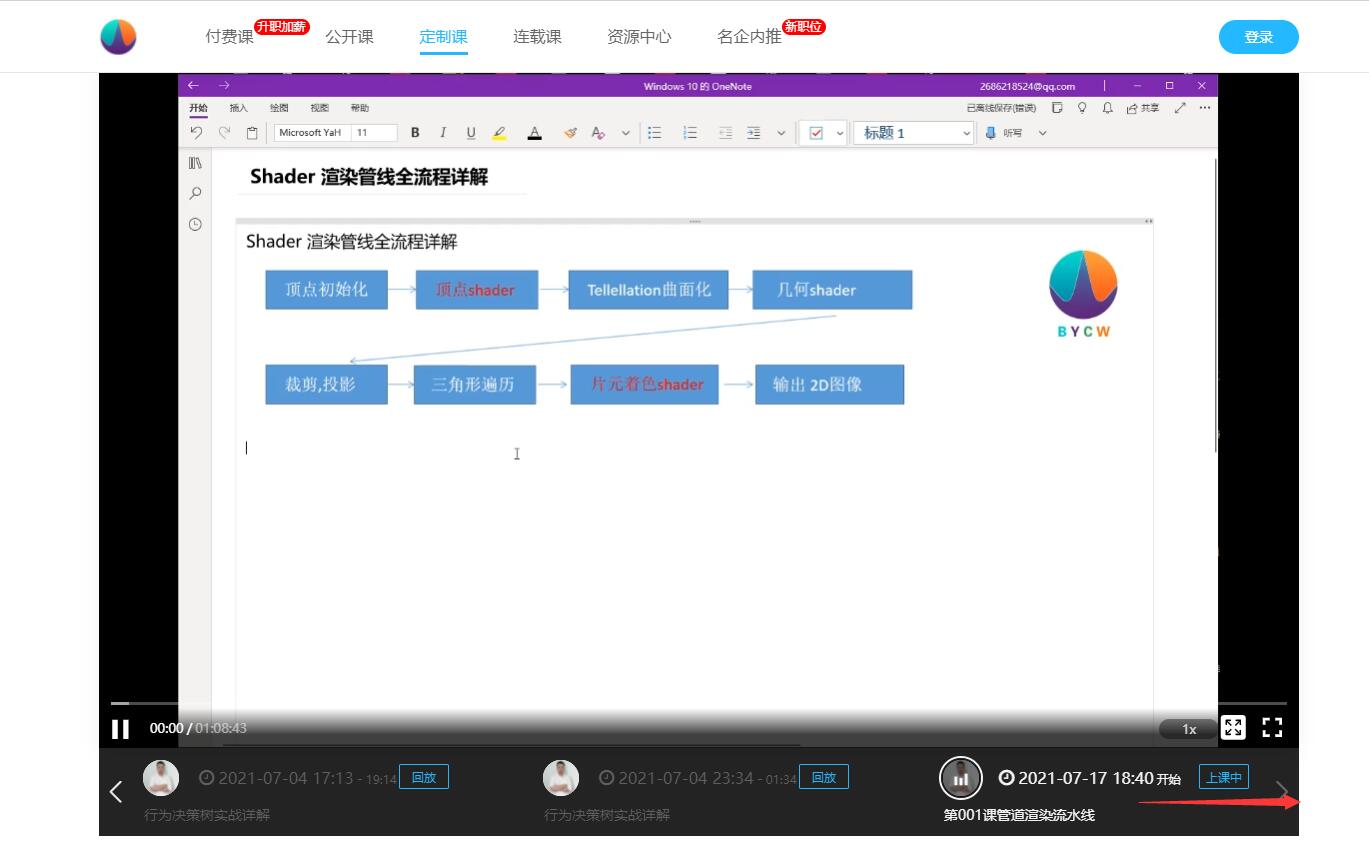This screenshot has width=1369, height=843.
Task: Open the OneNote notebook navigation pane
Action: pyautogui.click(x=195, y=163)
